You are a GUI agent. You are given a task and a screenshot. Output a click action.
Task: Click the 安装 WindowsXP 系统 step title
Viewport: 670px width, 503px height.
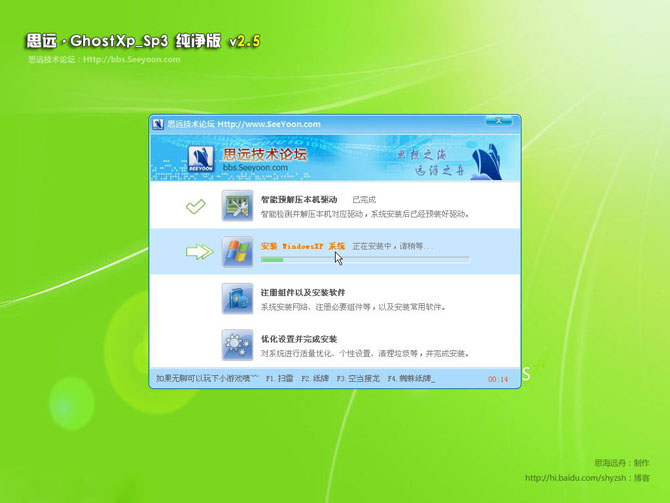pos(303,246)
